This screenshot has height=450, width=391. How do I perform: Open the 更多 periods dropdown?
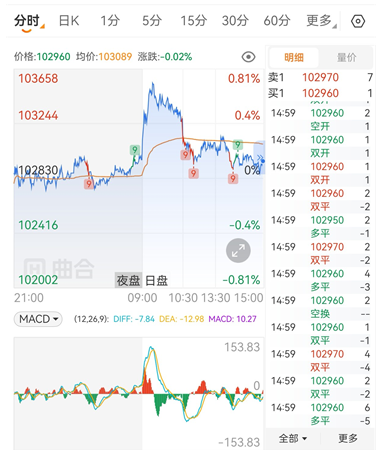[320, 21]
